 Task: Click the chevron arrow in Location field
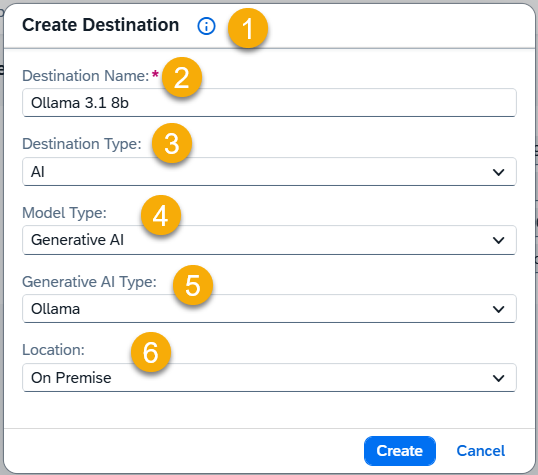[498, 378]
